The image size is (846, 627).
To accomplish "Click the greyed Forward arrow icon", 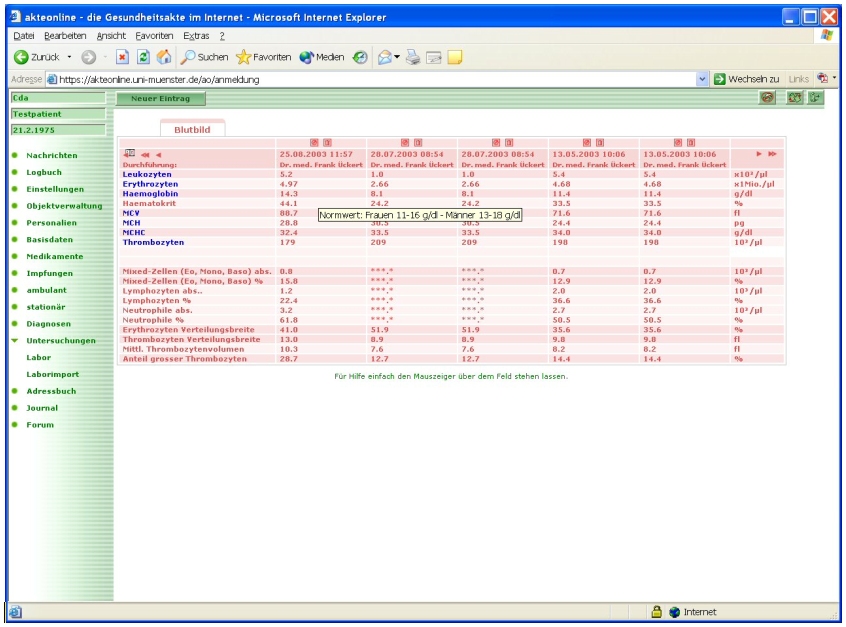I will (88, 57).
